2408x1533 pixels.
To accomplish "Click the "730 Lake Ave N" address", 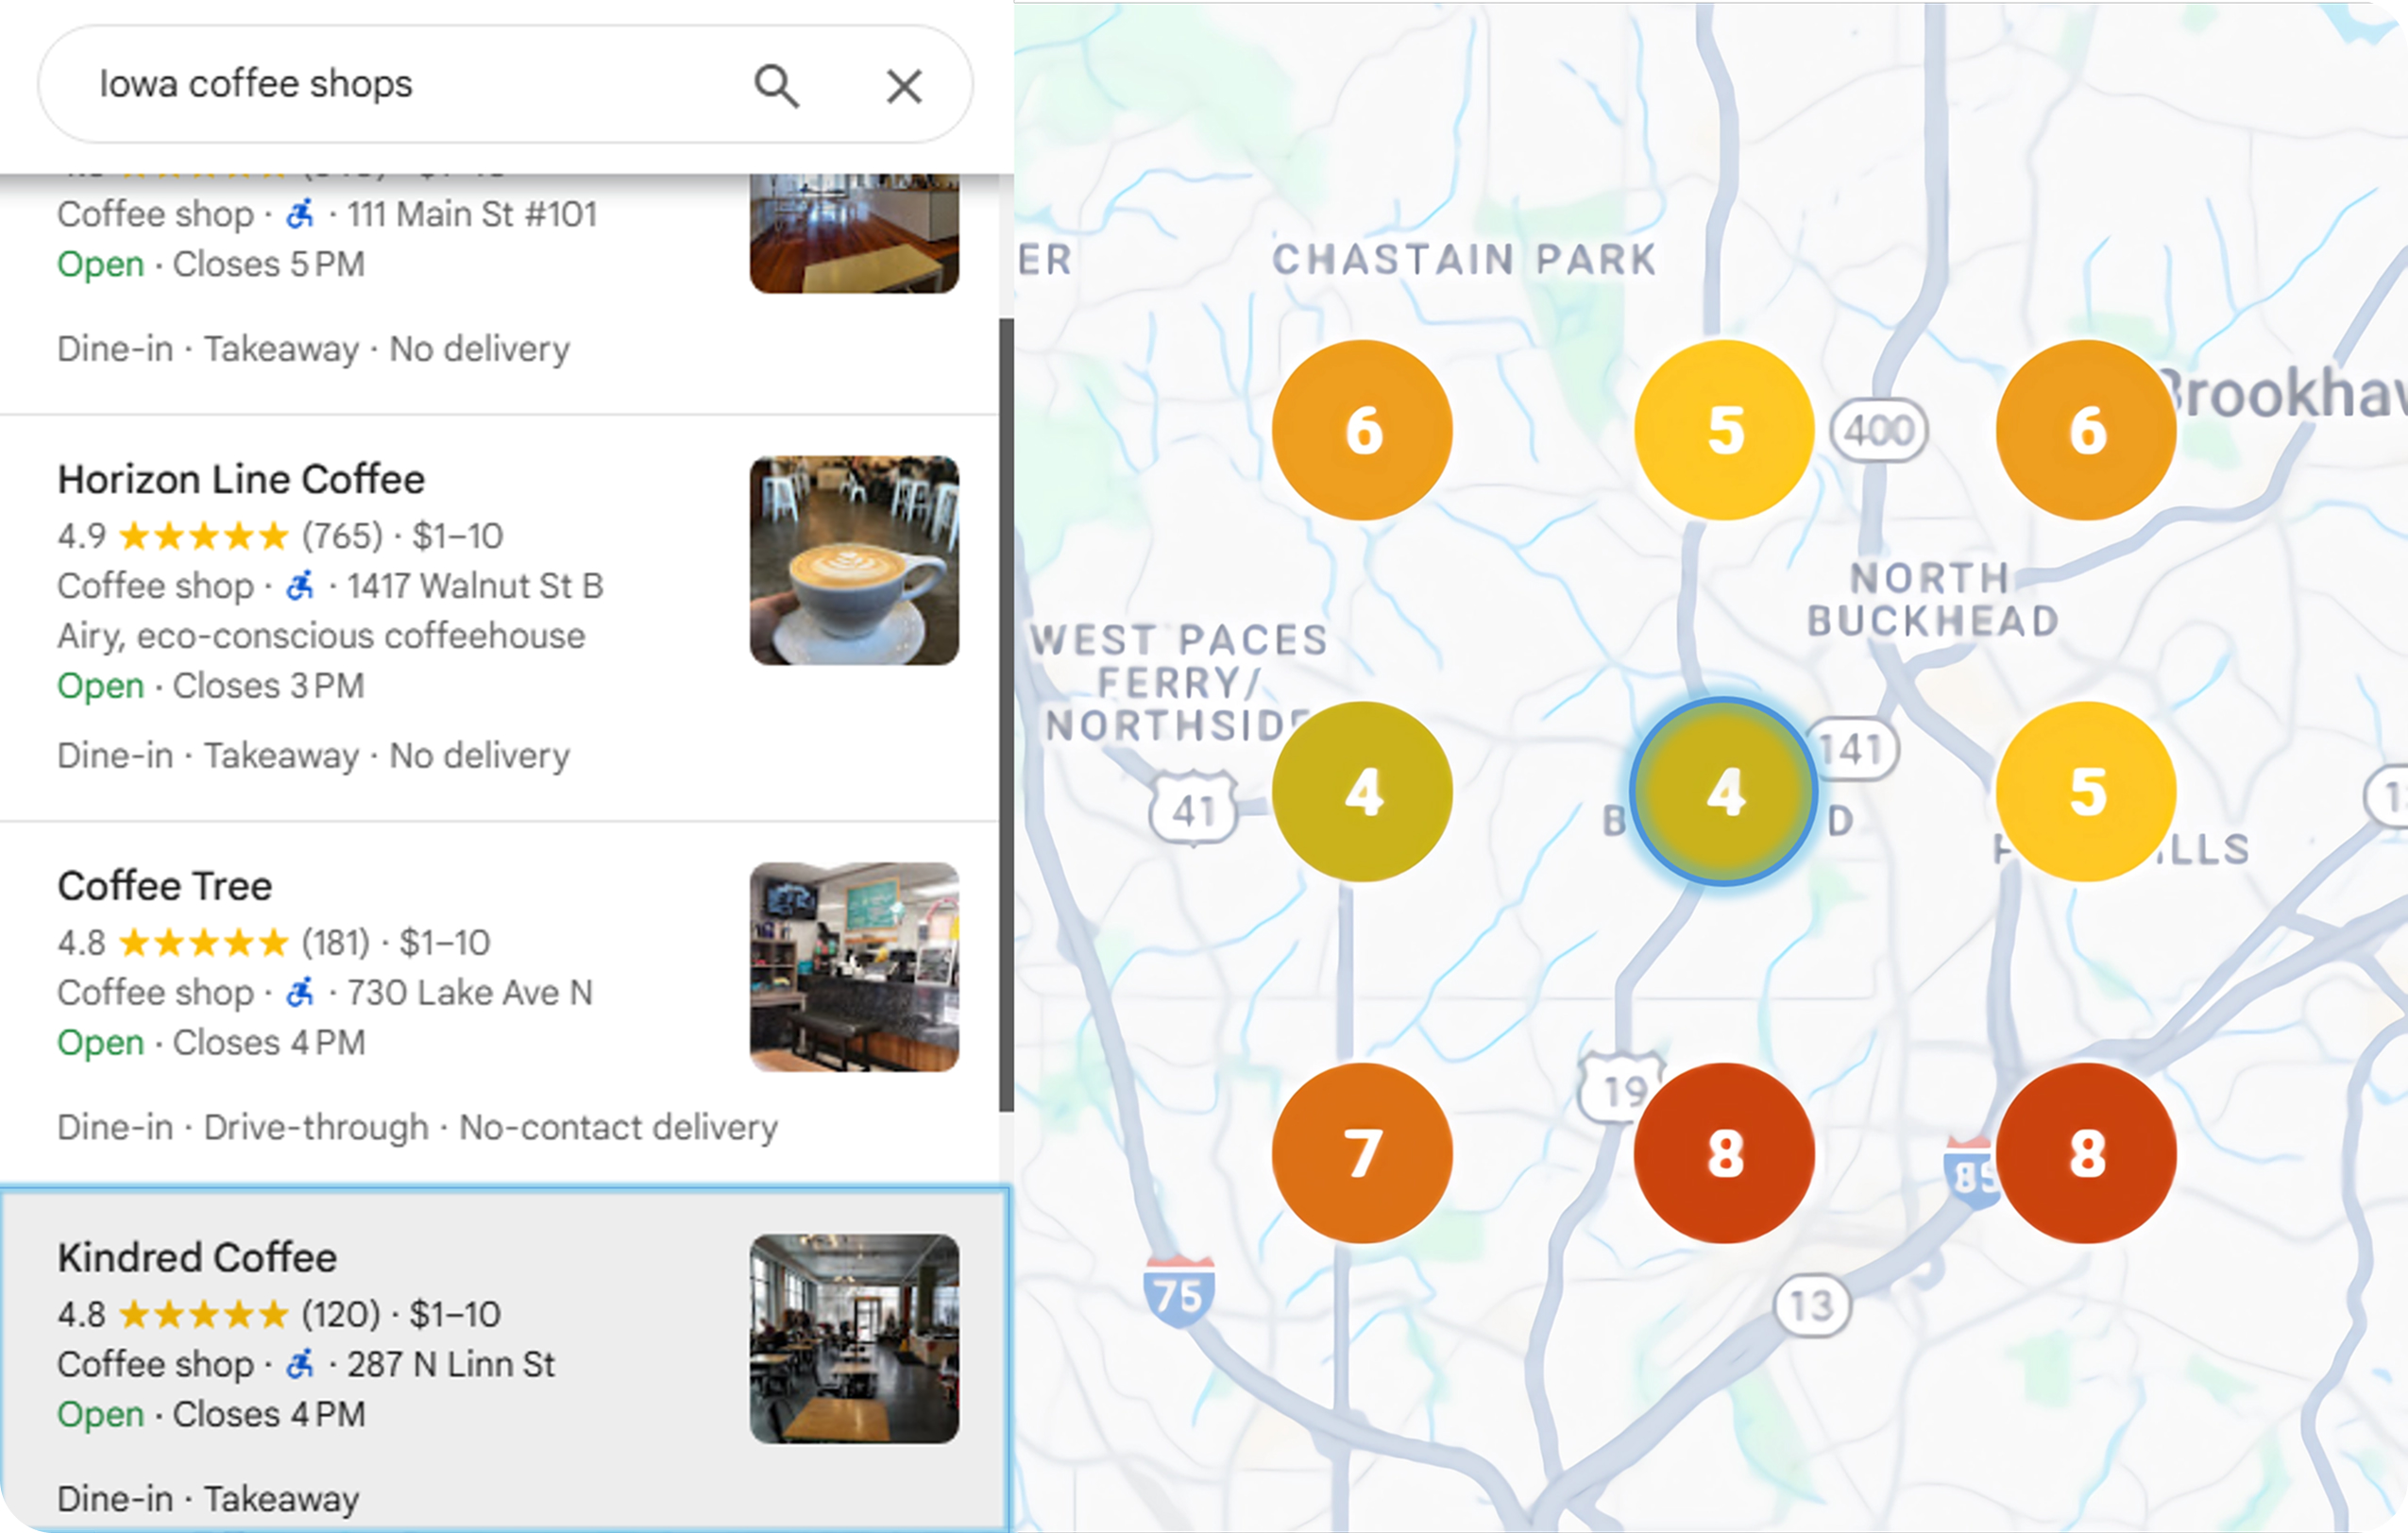I will pos(470,993).
